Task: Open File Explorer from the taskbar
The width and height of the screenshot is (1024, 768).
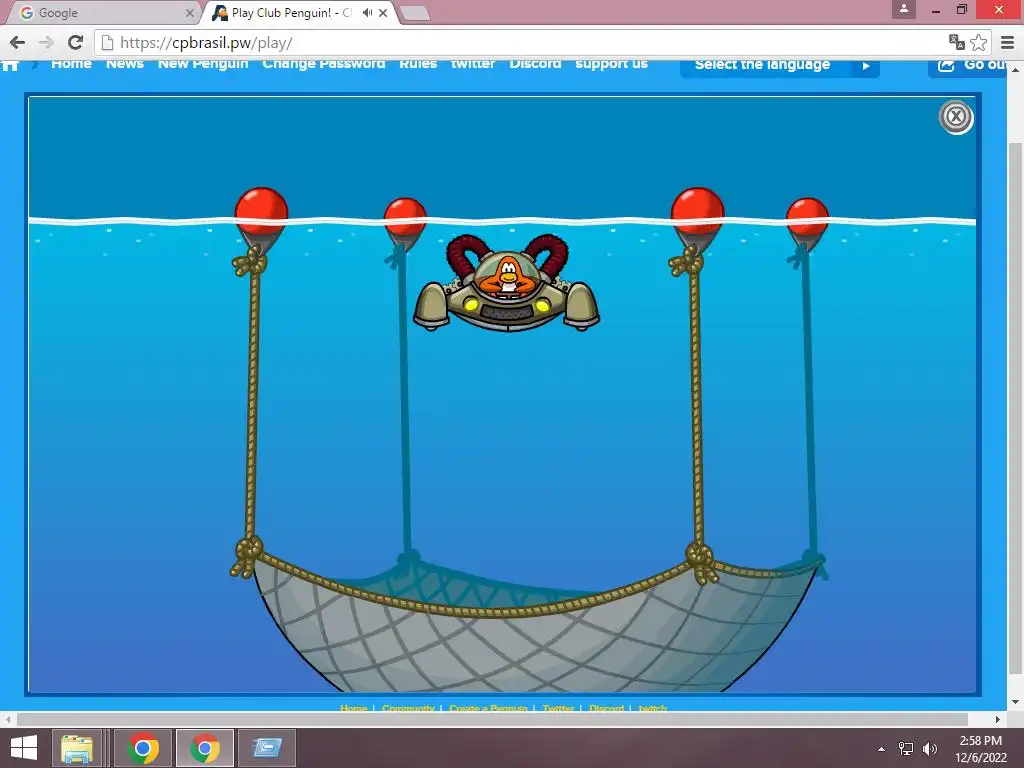Action: pyautogui.click(x=77, y=748)
